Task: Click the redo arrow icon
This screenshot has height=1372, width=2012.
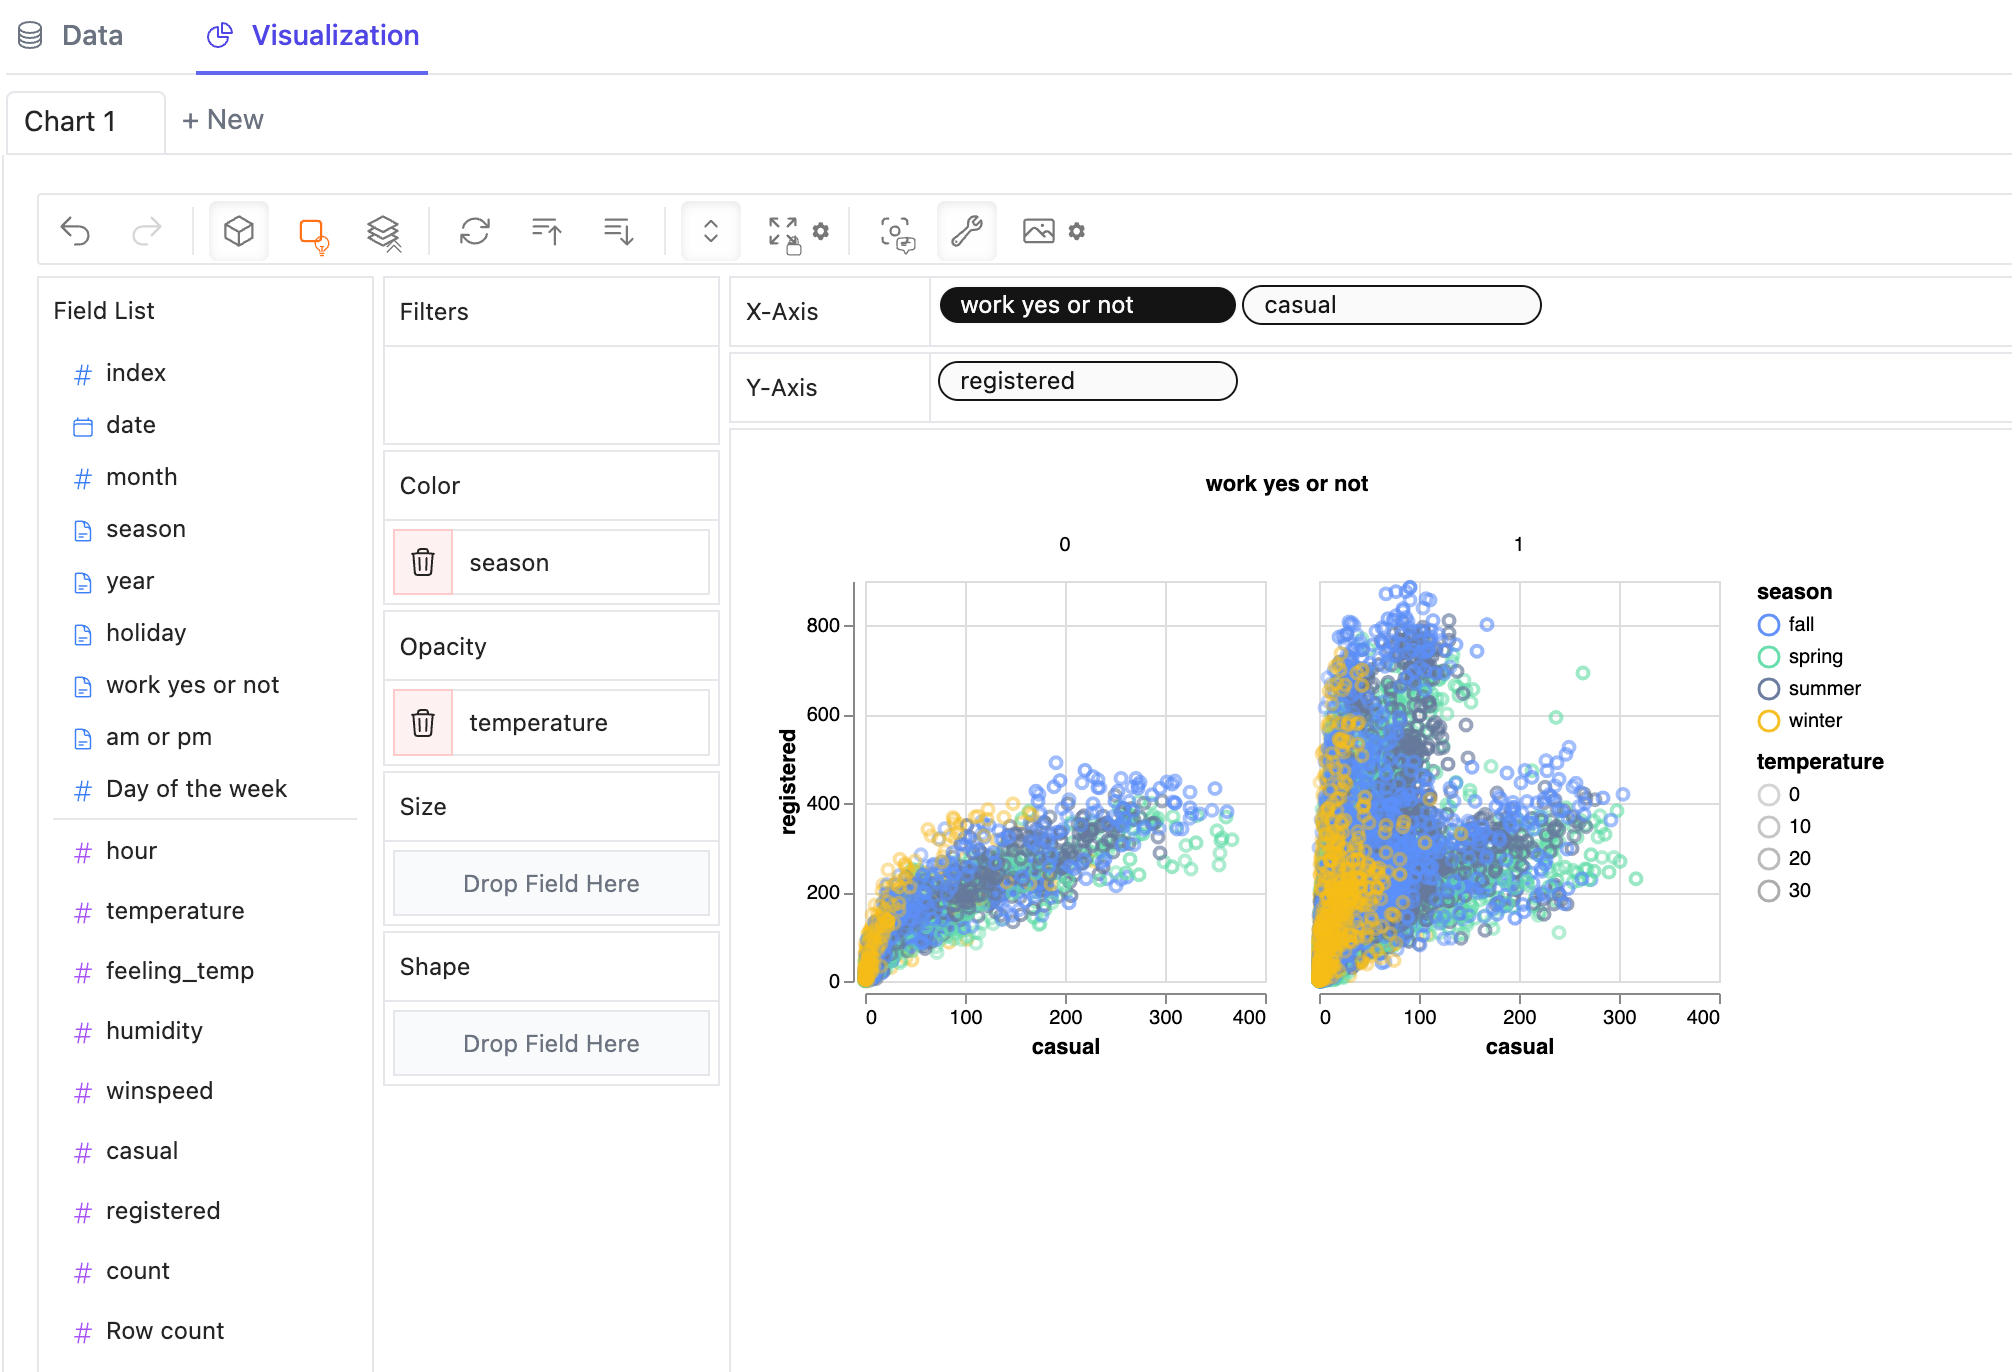Action: (147, 232)
